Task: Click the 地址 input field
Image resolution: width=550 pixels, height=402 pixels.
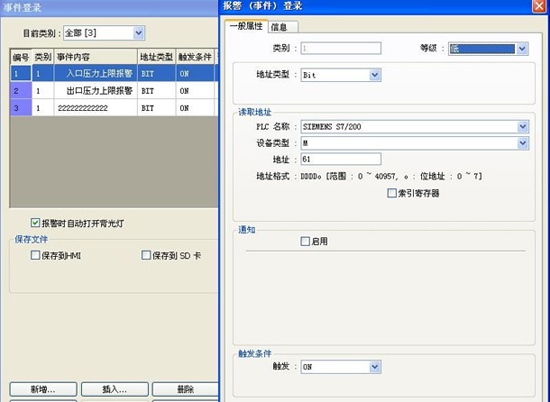Action: tap(341, 159)
